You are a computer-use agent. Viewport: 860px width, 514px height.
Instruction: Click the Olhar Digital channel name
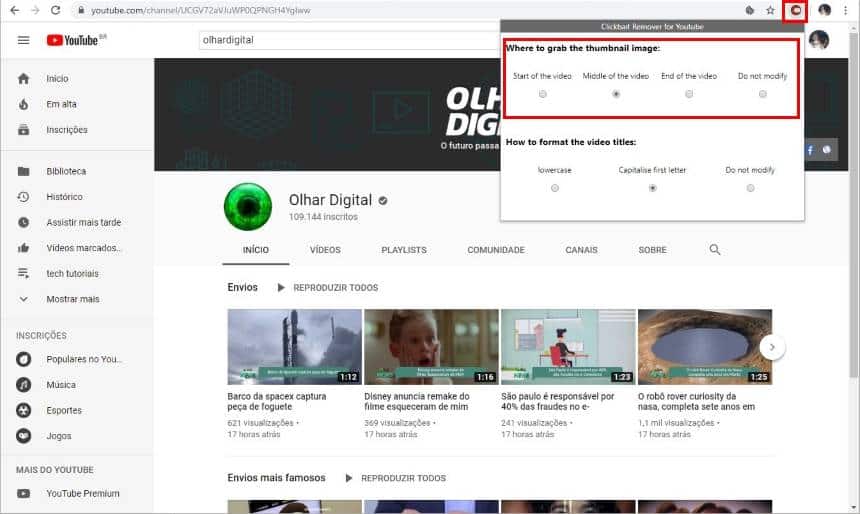[x=330, y=200]
